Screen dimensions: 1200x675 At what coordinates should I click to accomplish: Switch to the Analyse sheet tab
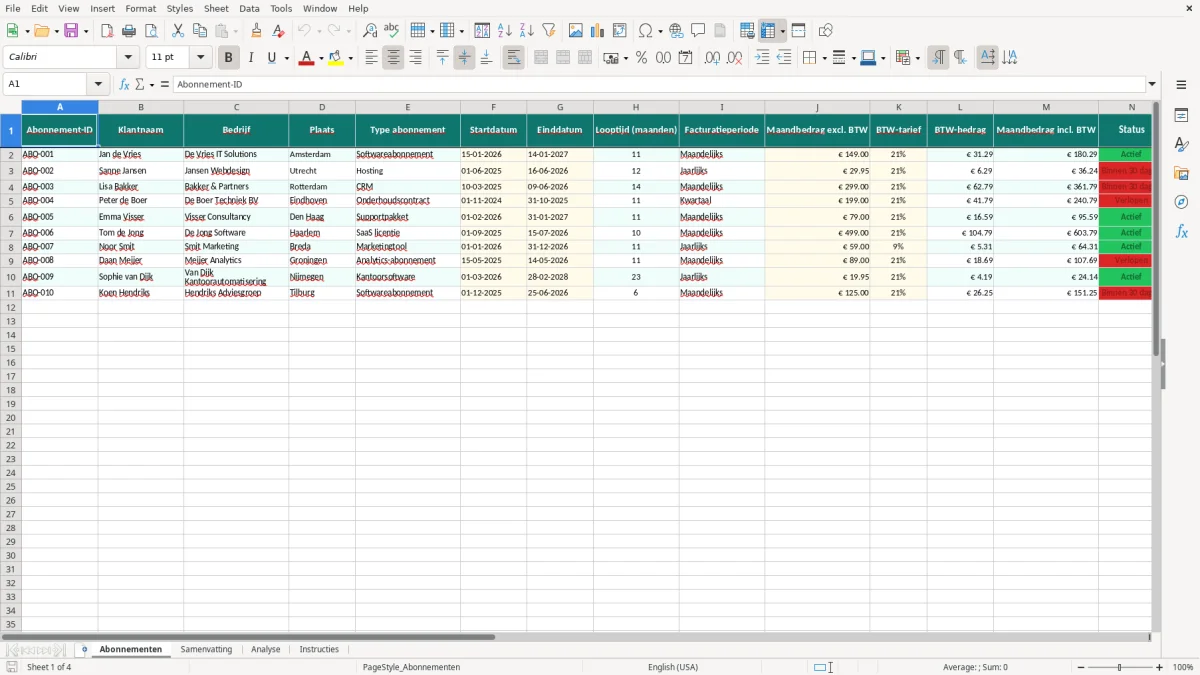[x=266, y=649]
